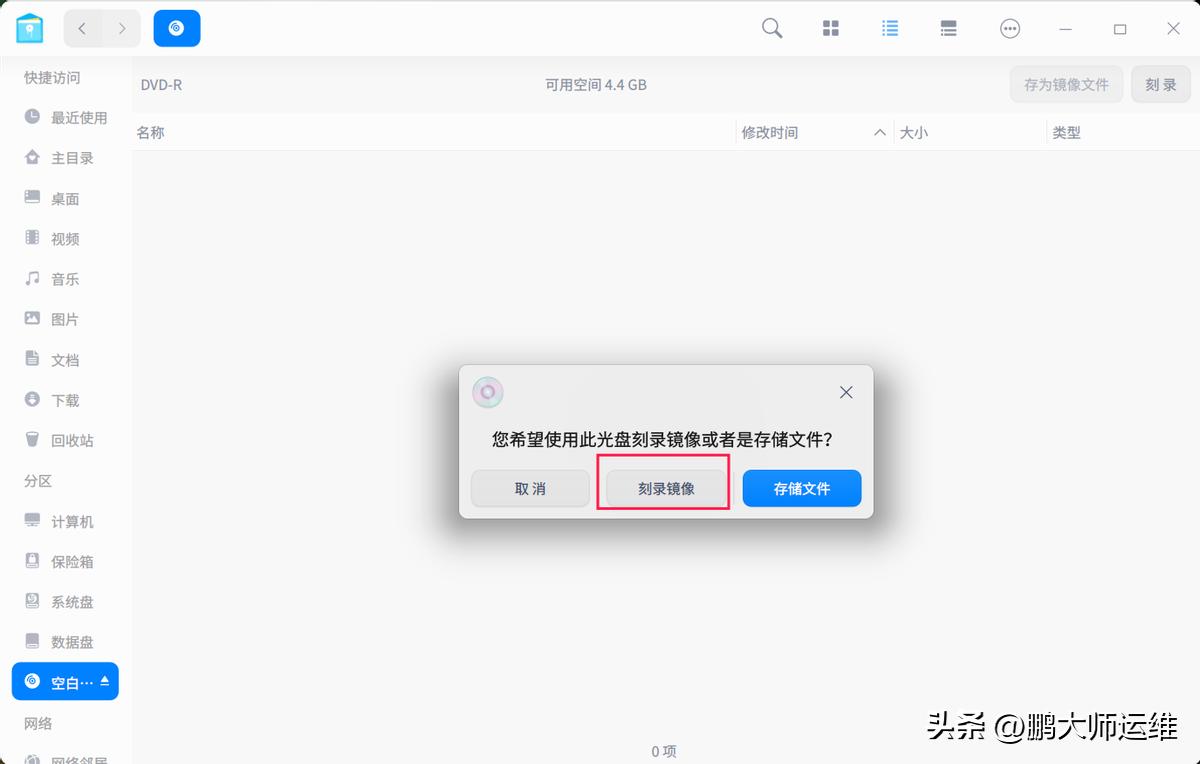Cancel the burn dialog with 取消
The image size is (1200, 764).
[x=530, y=488]
